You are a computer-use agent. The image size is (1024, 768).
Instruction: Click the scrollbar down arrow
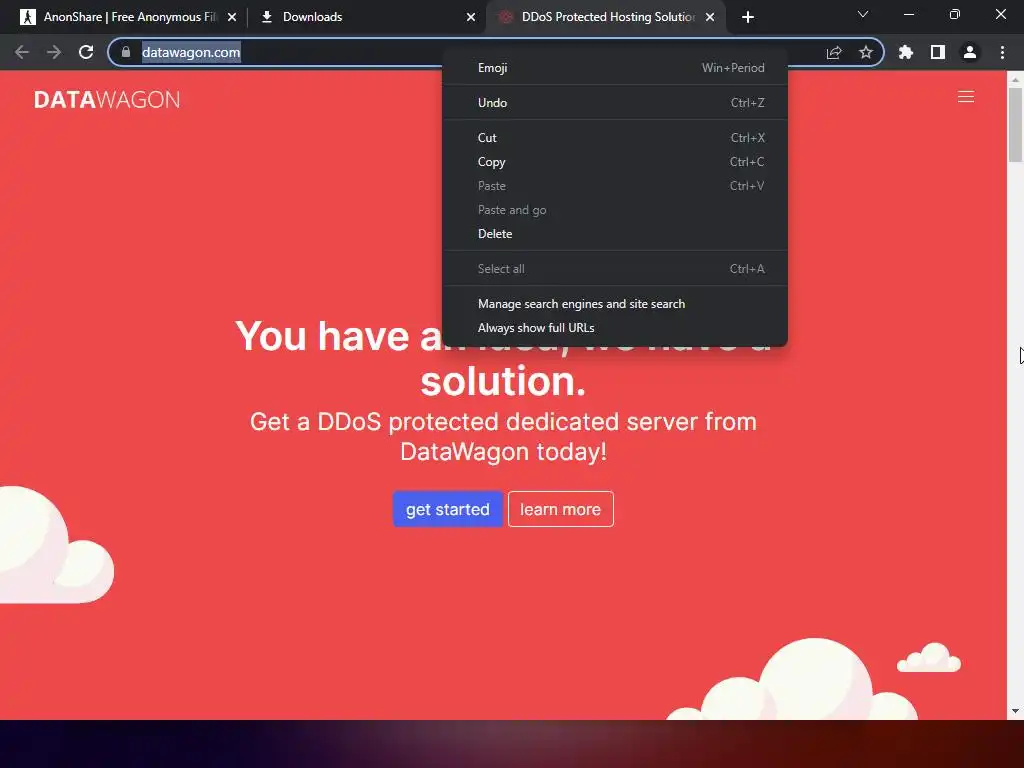coord(1015,711)
